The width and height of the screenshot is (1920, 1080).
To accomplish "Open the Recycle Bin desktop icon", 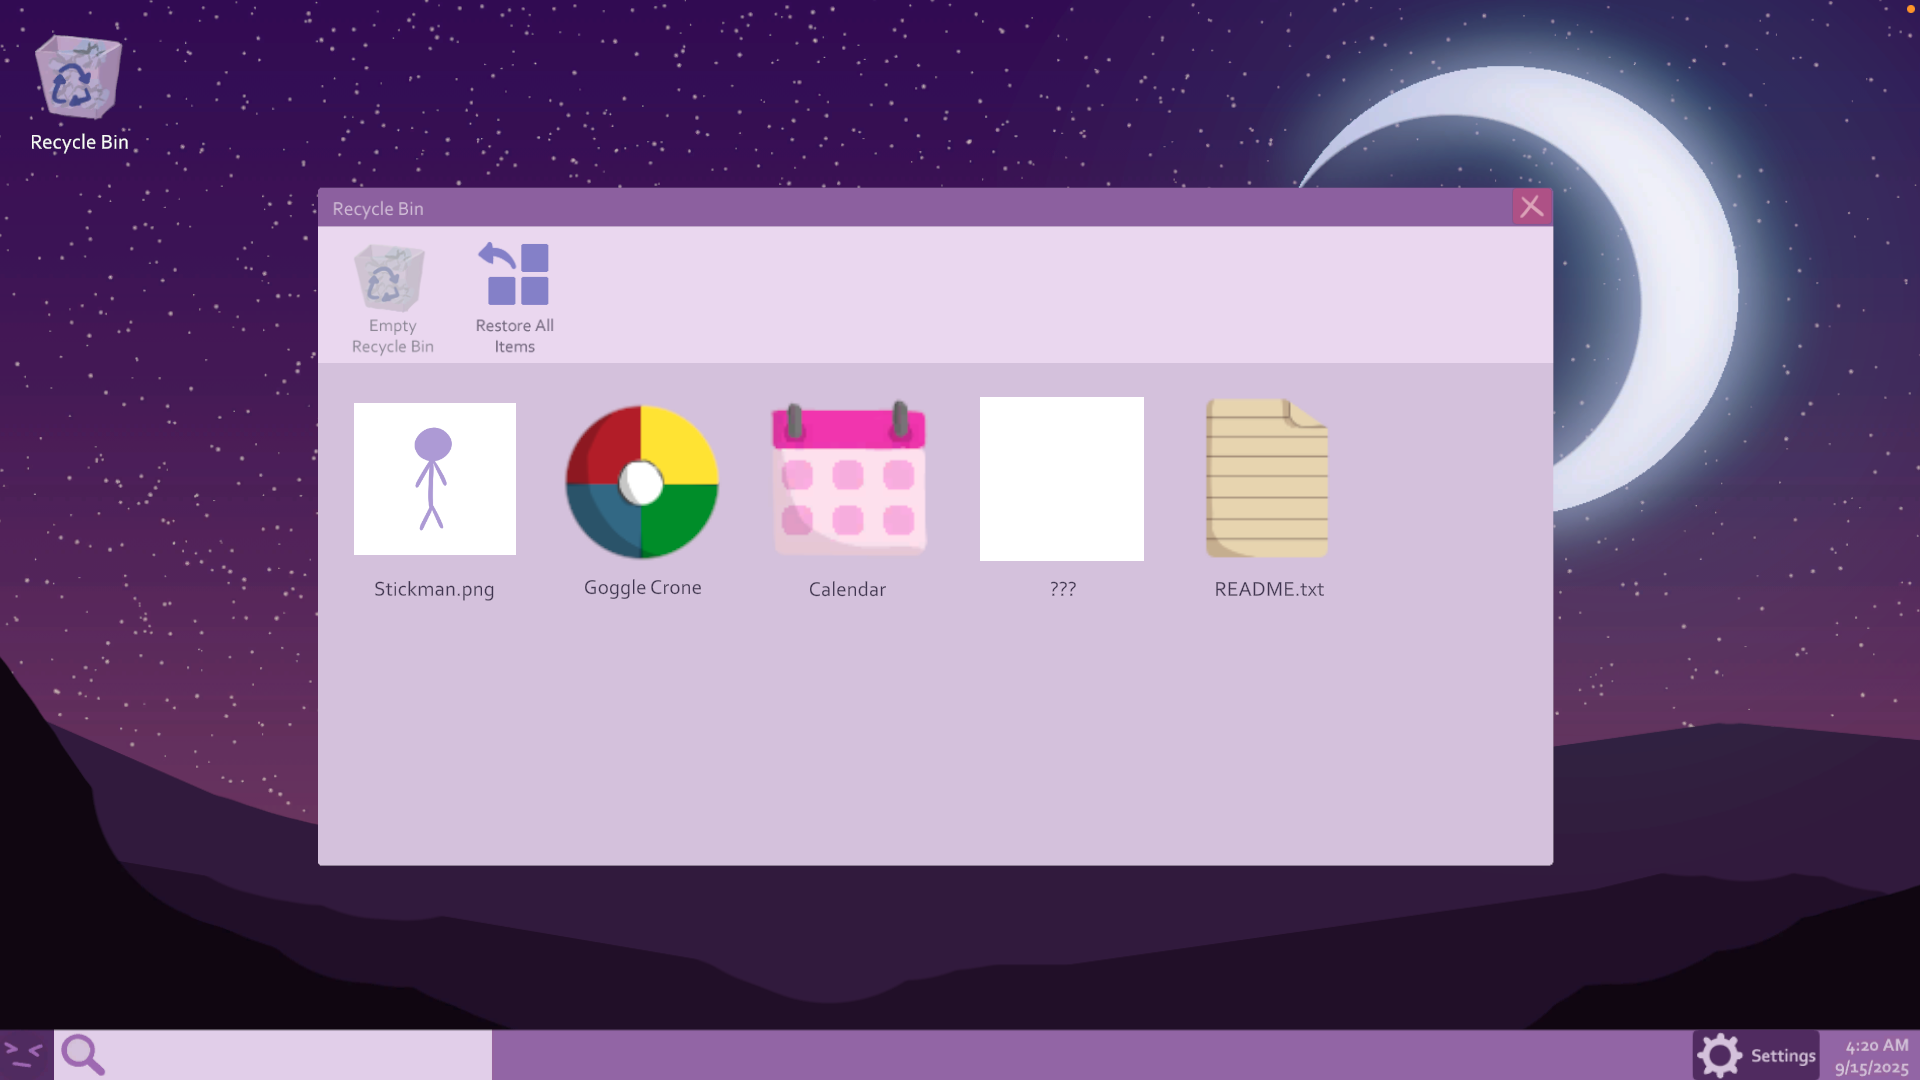I will click(x=78, y=80).
